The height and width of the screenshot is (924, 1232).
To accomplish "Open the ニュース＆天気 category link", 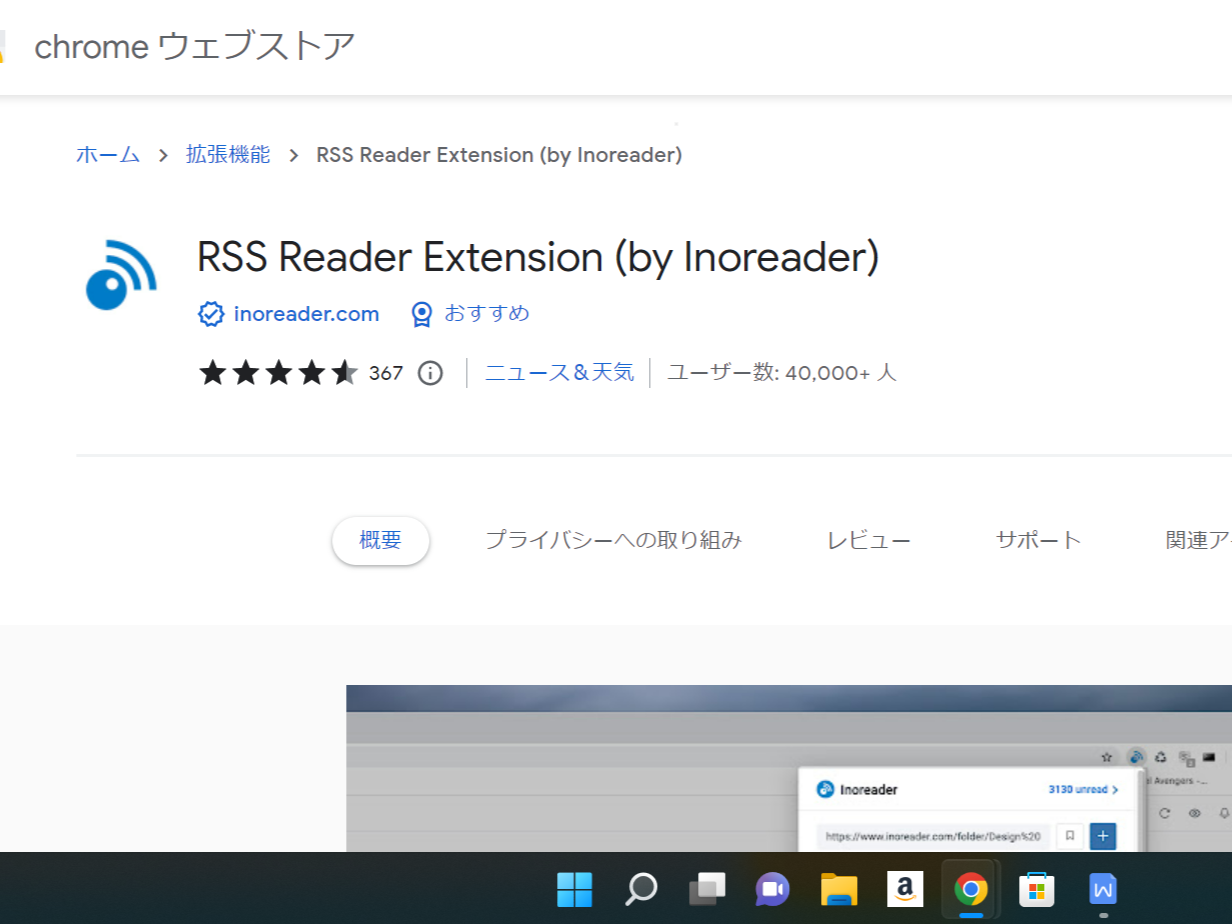I will [x=559, y=373].
